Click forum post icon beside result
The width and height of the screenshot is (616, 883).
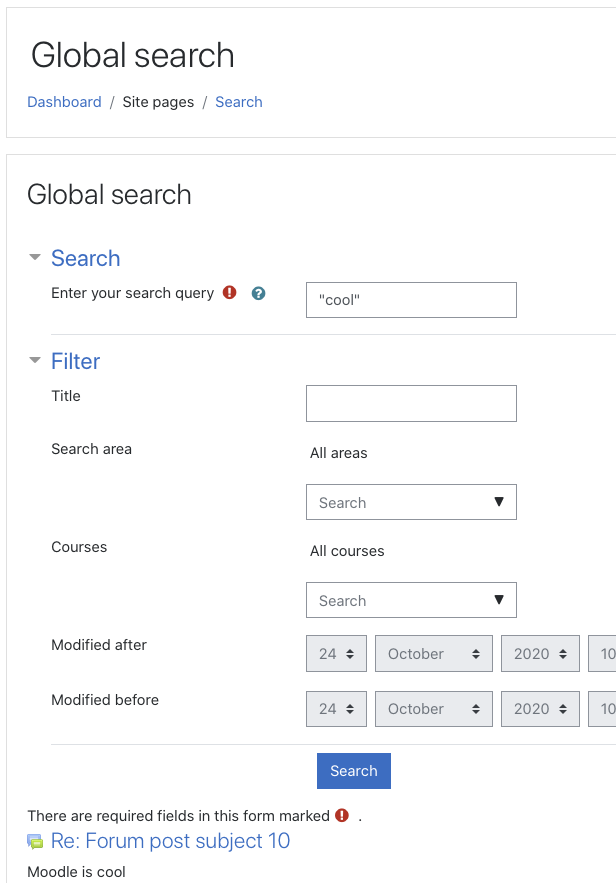[35, 842]
